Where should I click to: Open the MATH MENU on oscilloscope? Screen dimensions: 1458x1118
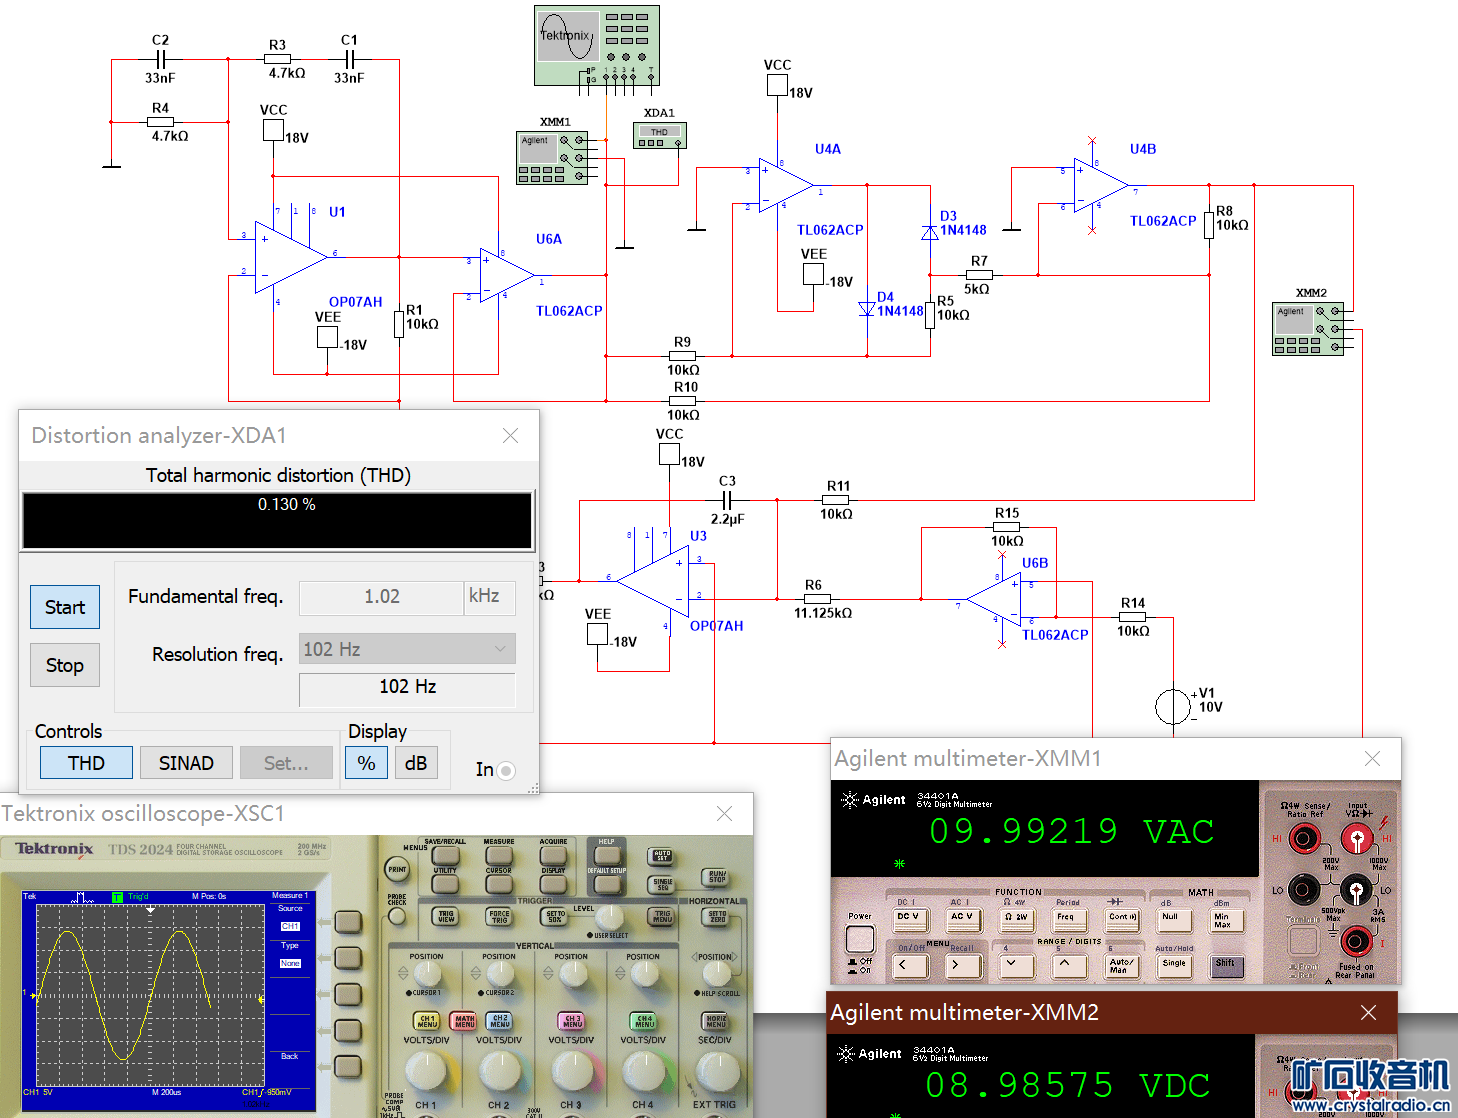click(x=464, y=1021)
